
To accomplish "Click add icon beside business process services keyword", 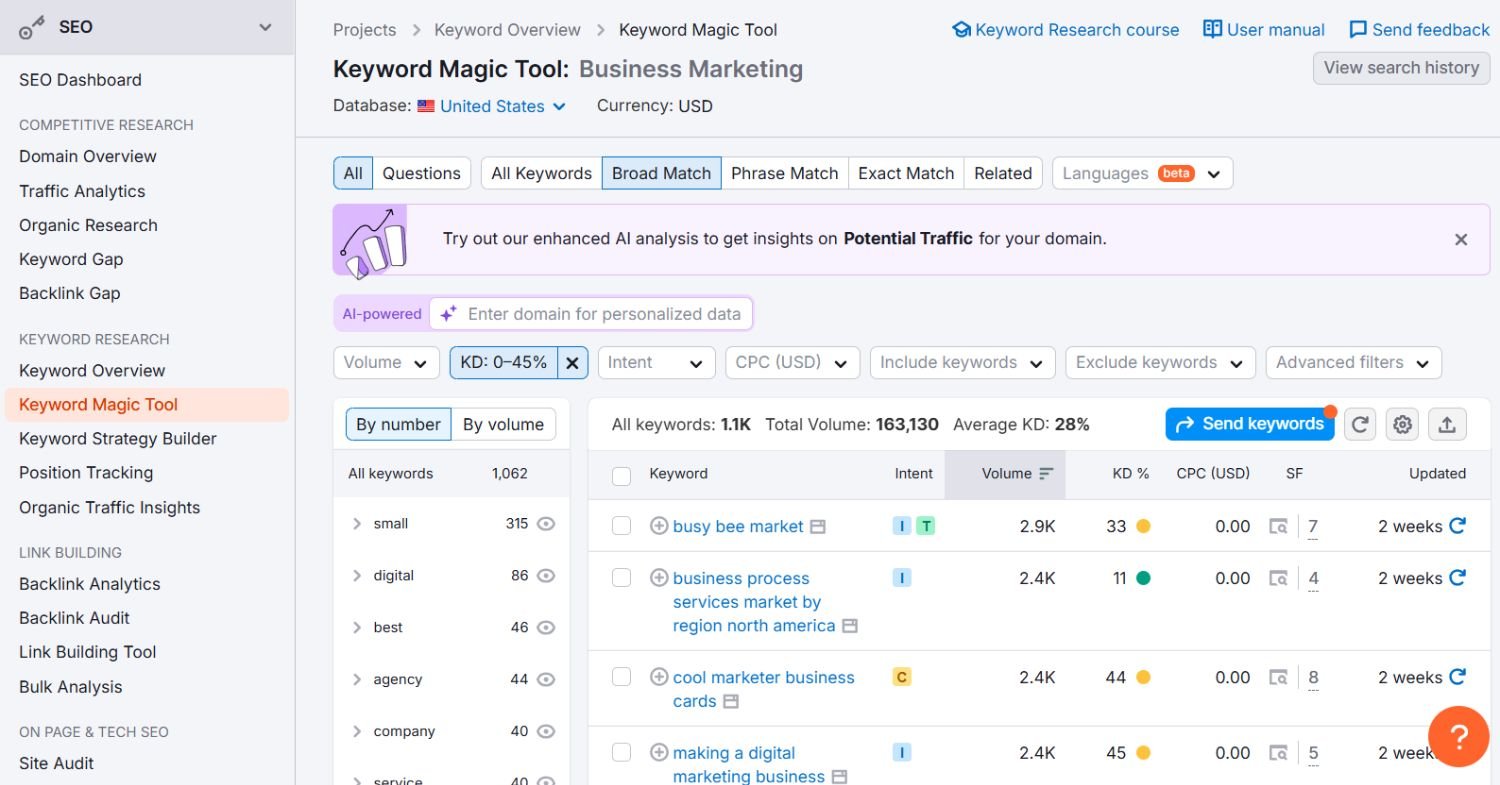I will tap(659, 578).
